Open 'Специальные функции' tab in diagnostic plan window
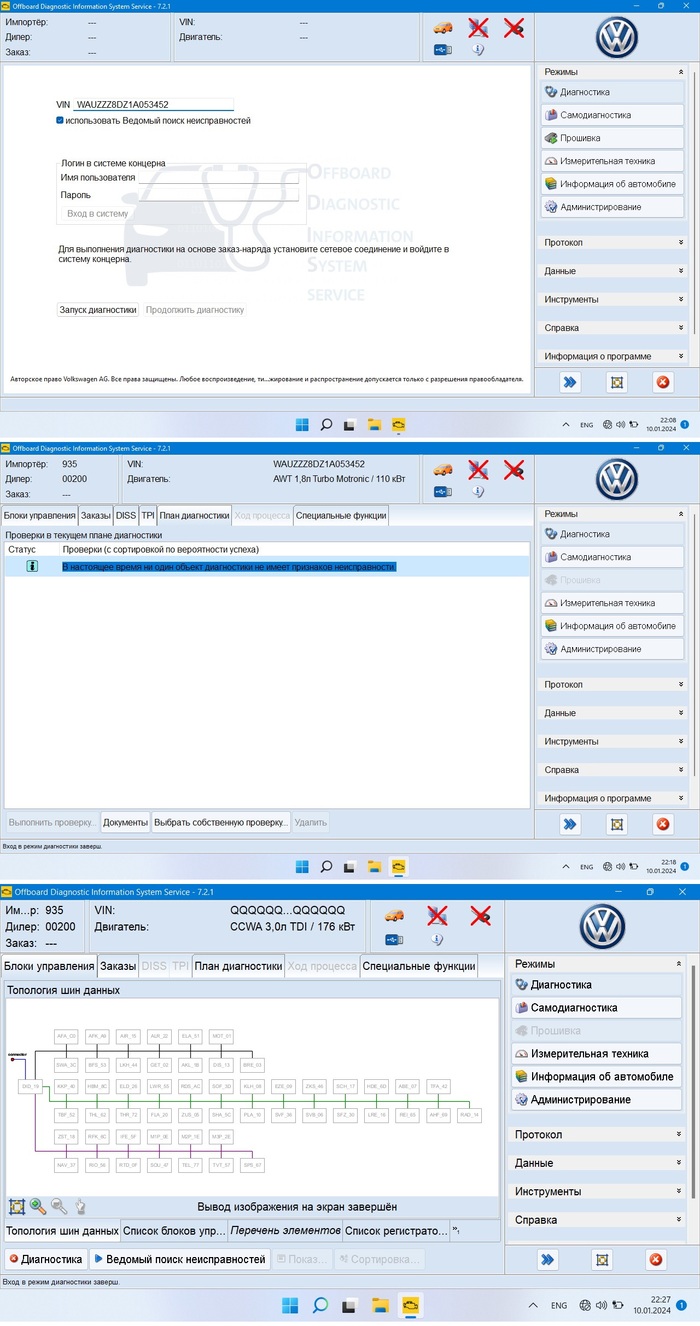 coord(342,516)
